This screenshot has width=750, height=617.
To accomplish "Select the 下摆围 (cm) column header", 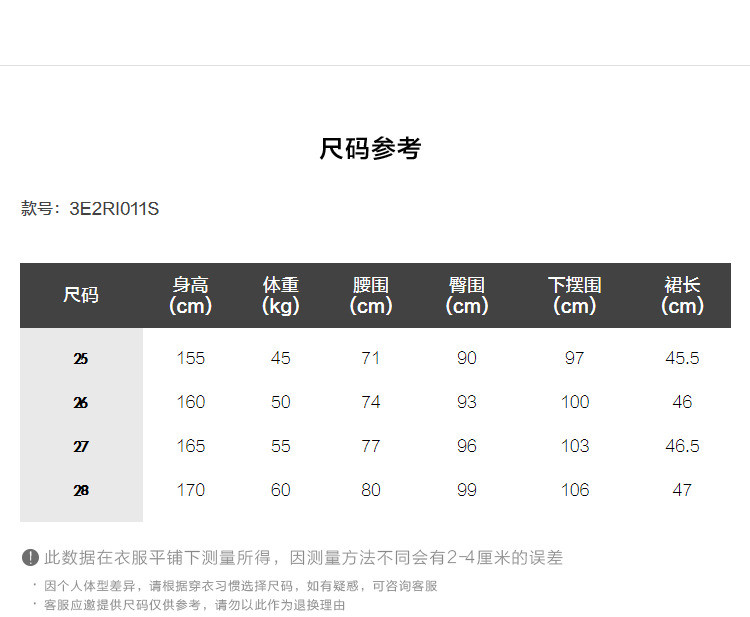I will point(574,295).
